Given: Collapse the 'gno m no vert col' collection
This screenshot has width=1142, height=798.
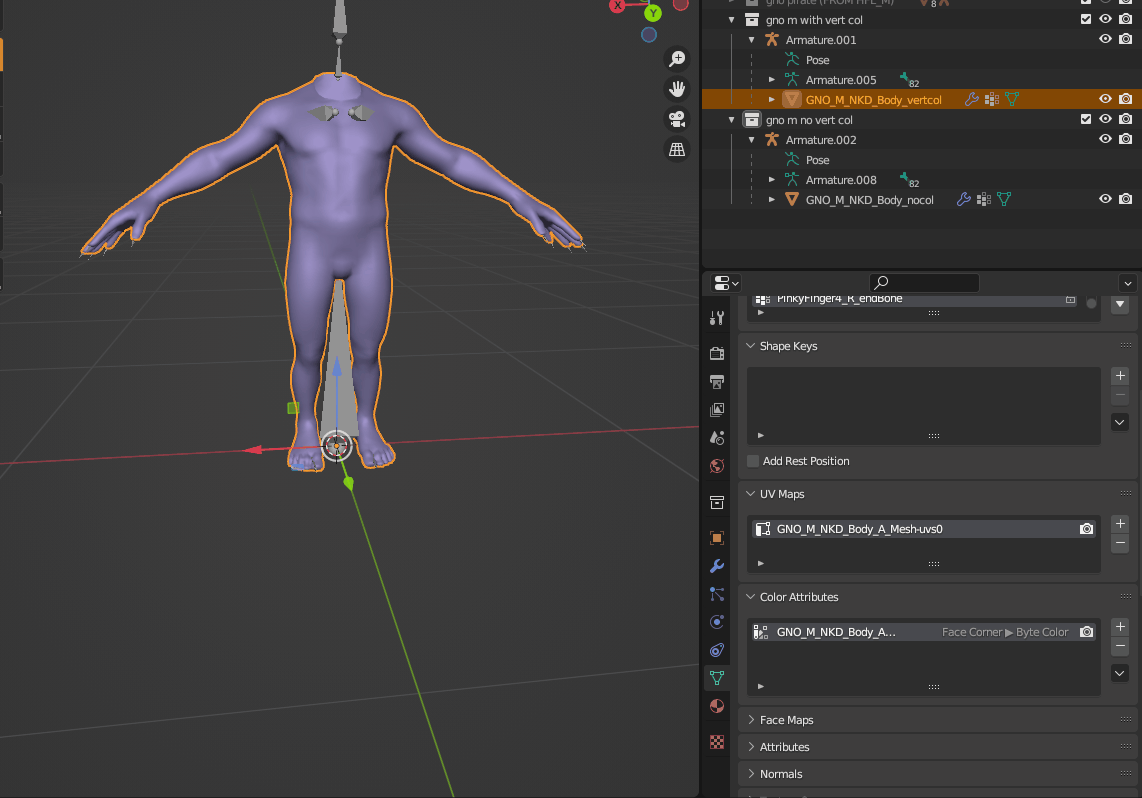Looking at the screenshot, I should (732, 119).
